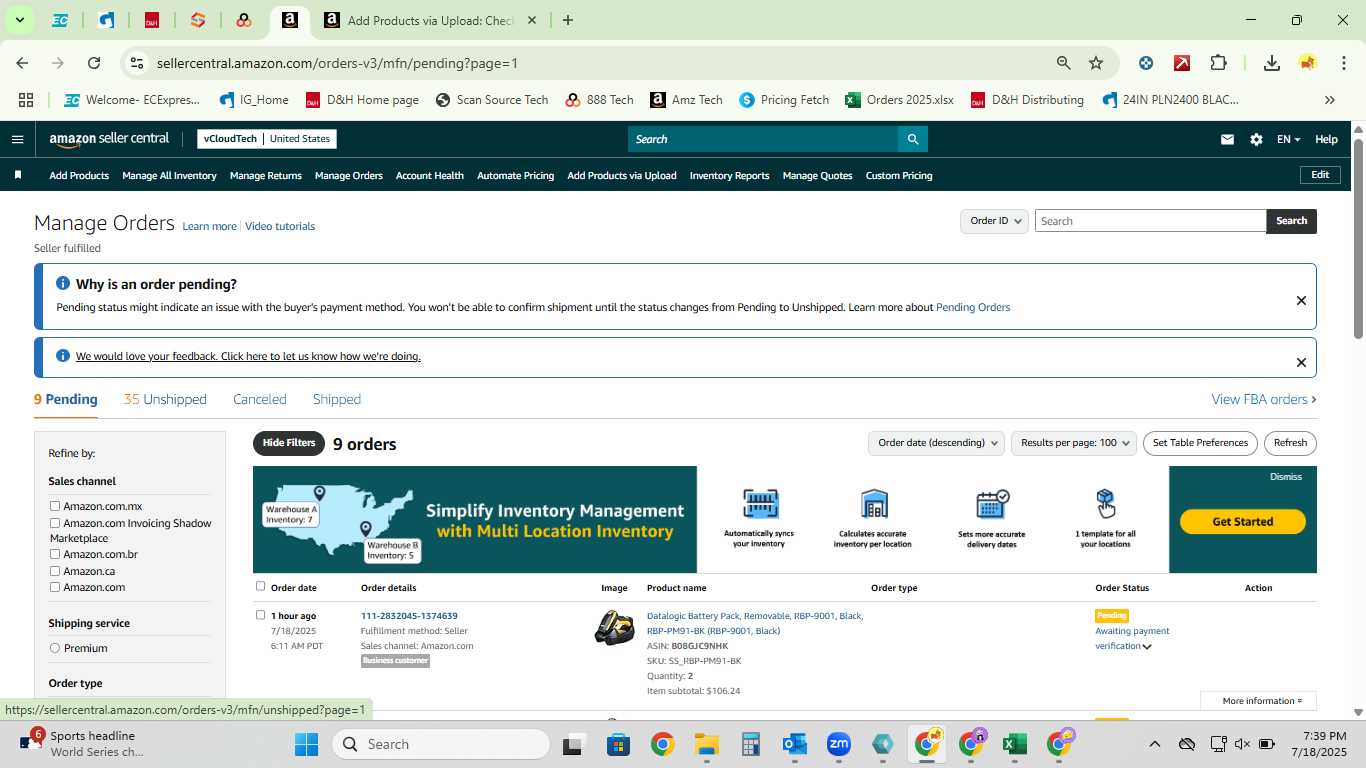Image resolution: width=1366 pixels, height=768 pixels.
Task: Open the browser downloads icon
Action: [1271, 63]
